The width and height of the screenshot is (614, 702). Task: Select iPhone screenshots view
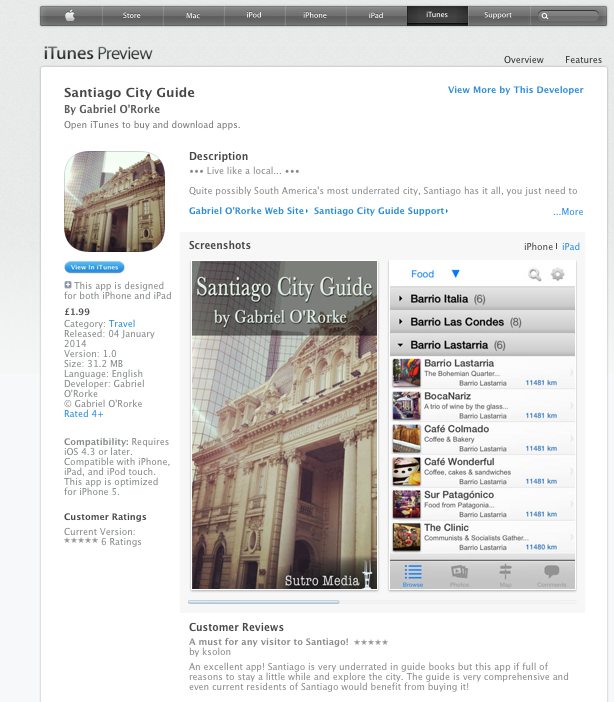[539, 247]
